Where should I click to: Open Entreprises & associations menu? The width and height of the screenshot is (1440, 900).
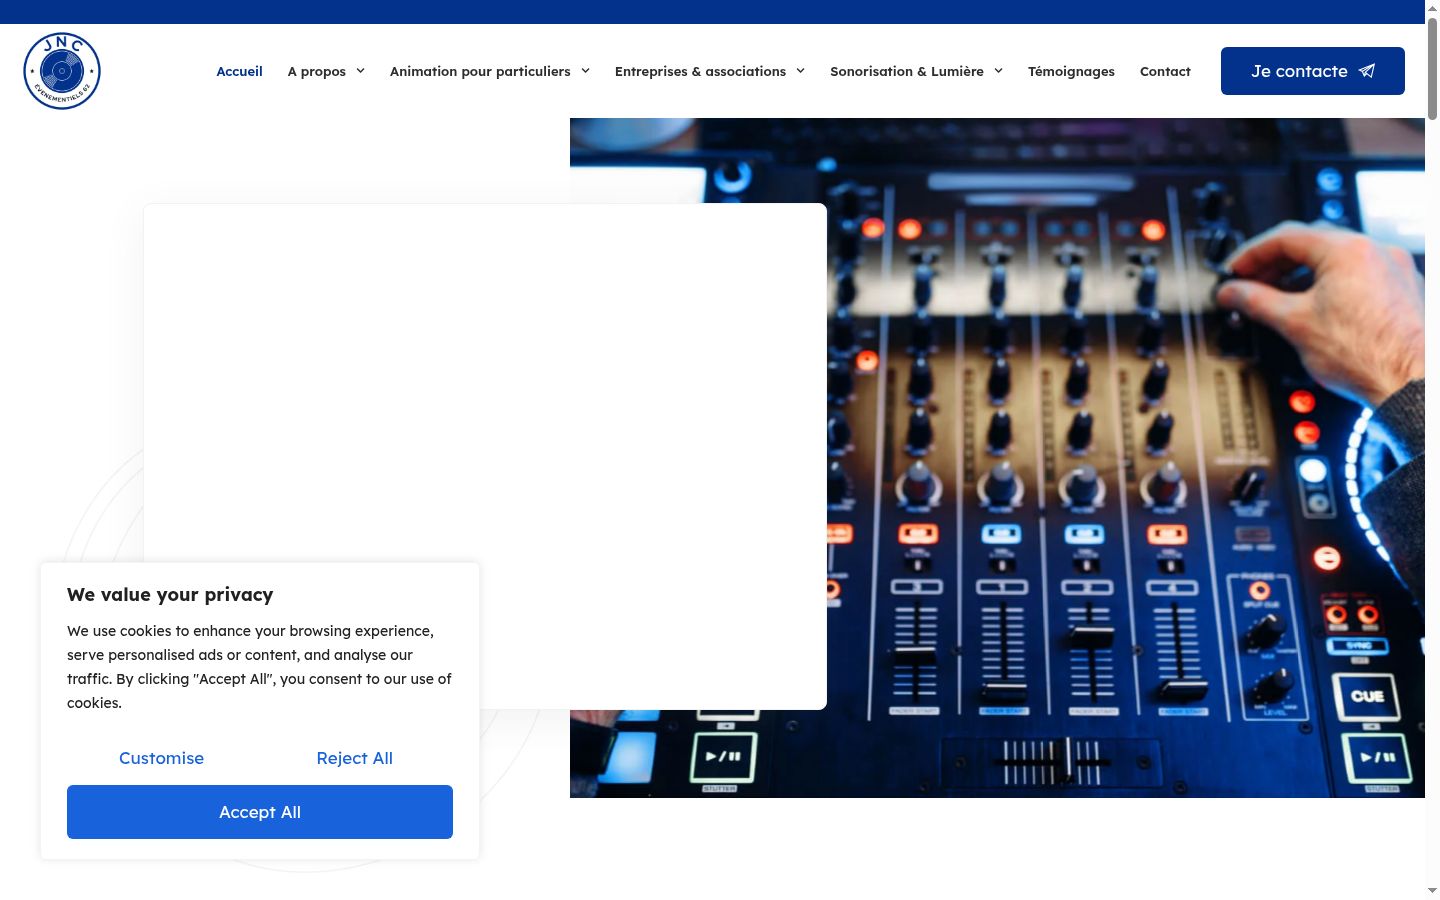point(700,71)
